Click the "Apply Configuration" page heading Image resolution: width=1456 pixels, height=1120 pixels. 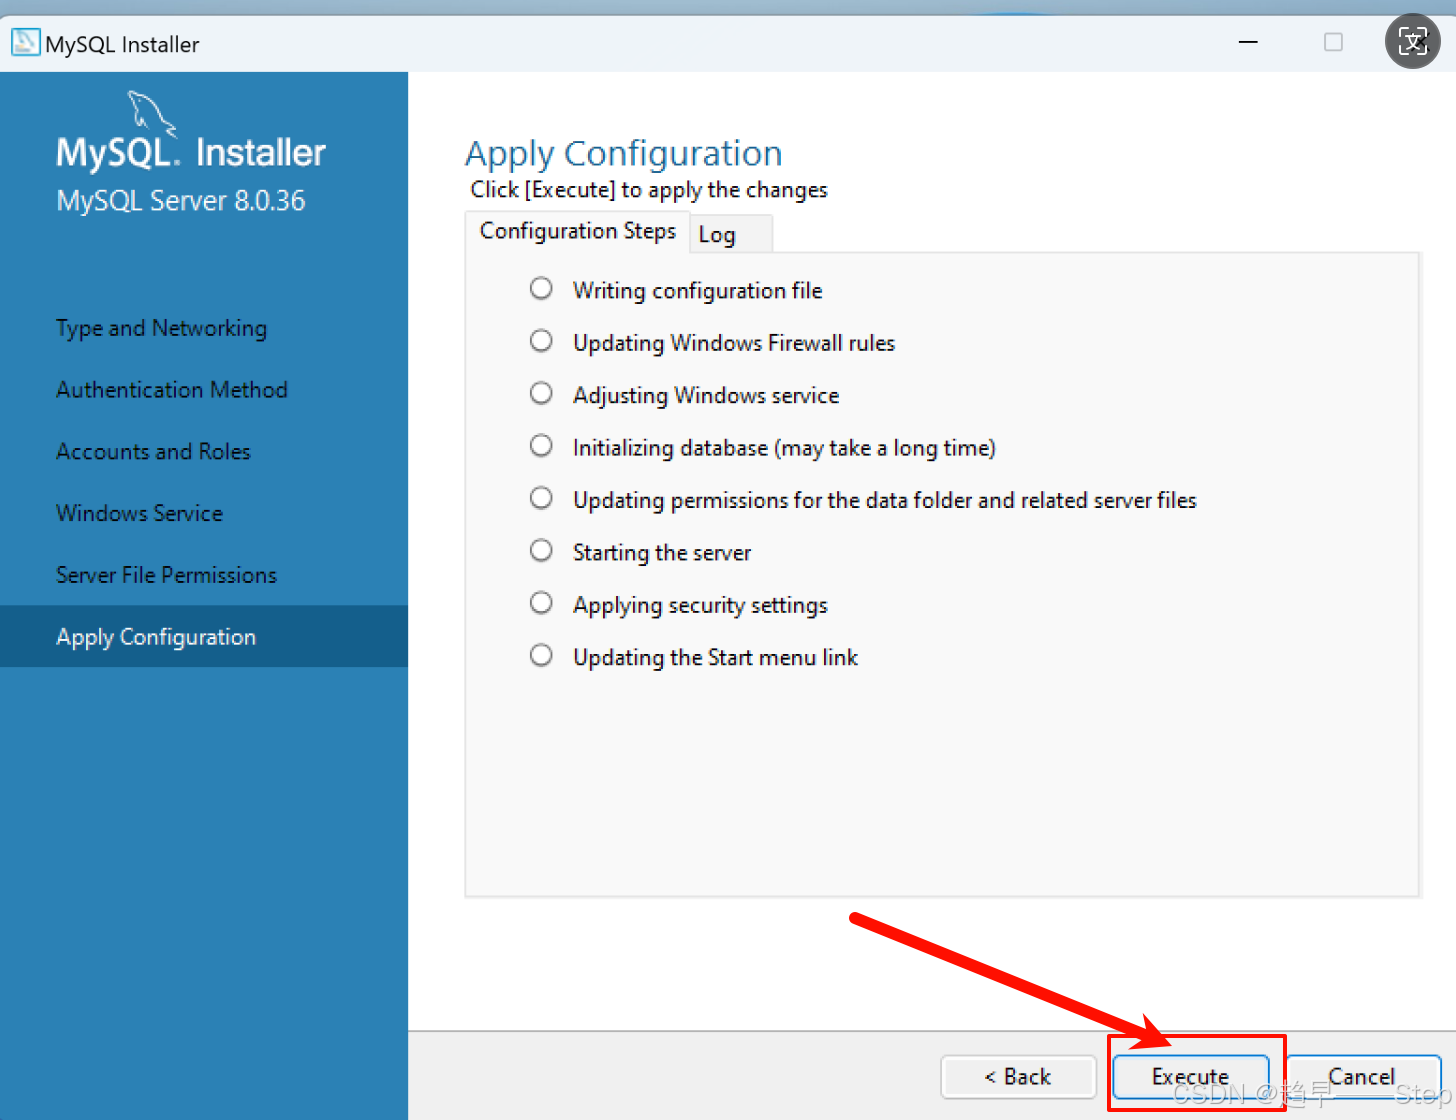(624, 154)
